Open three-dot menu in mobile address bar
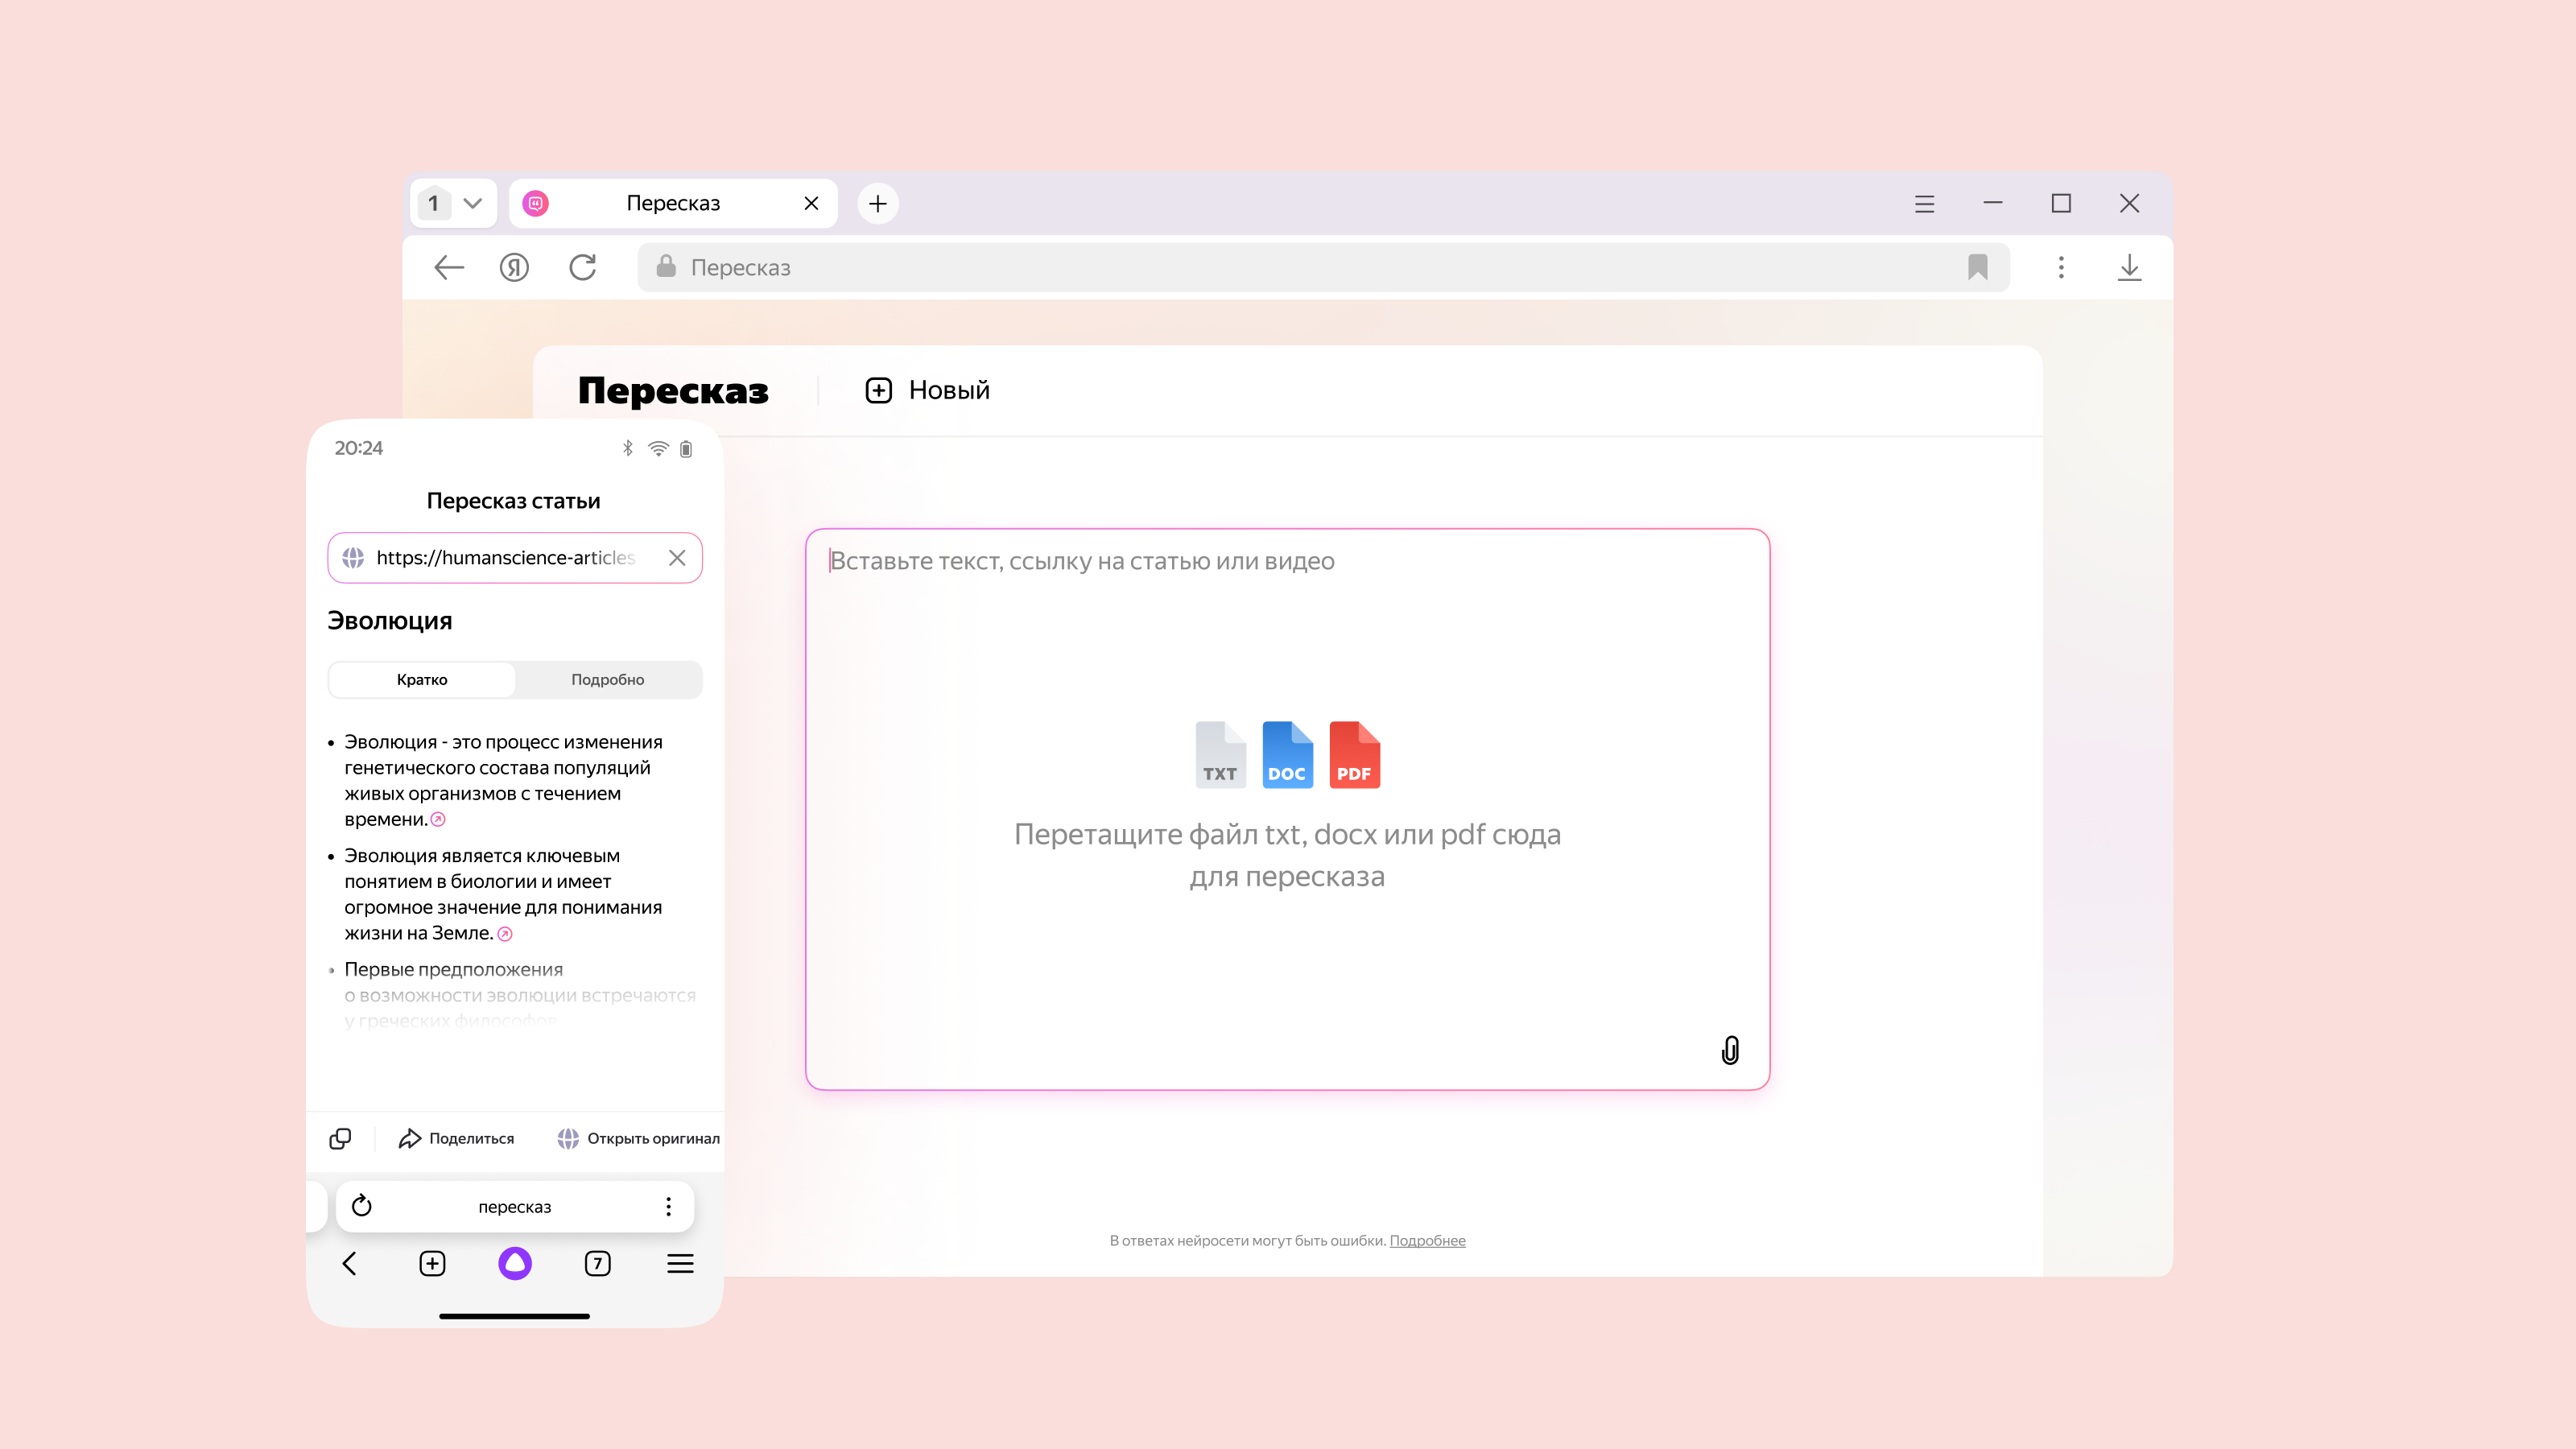Viewport: 2576px width, 1449px height. pyautogui.click(x=668, y=1206)
